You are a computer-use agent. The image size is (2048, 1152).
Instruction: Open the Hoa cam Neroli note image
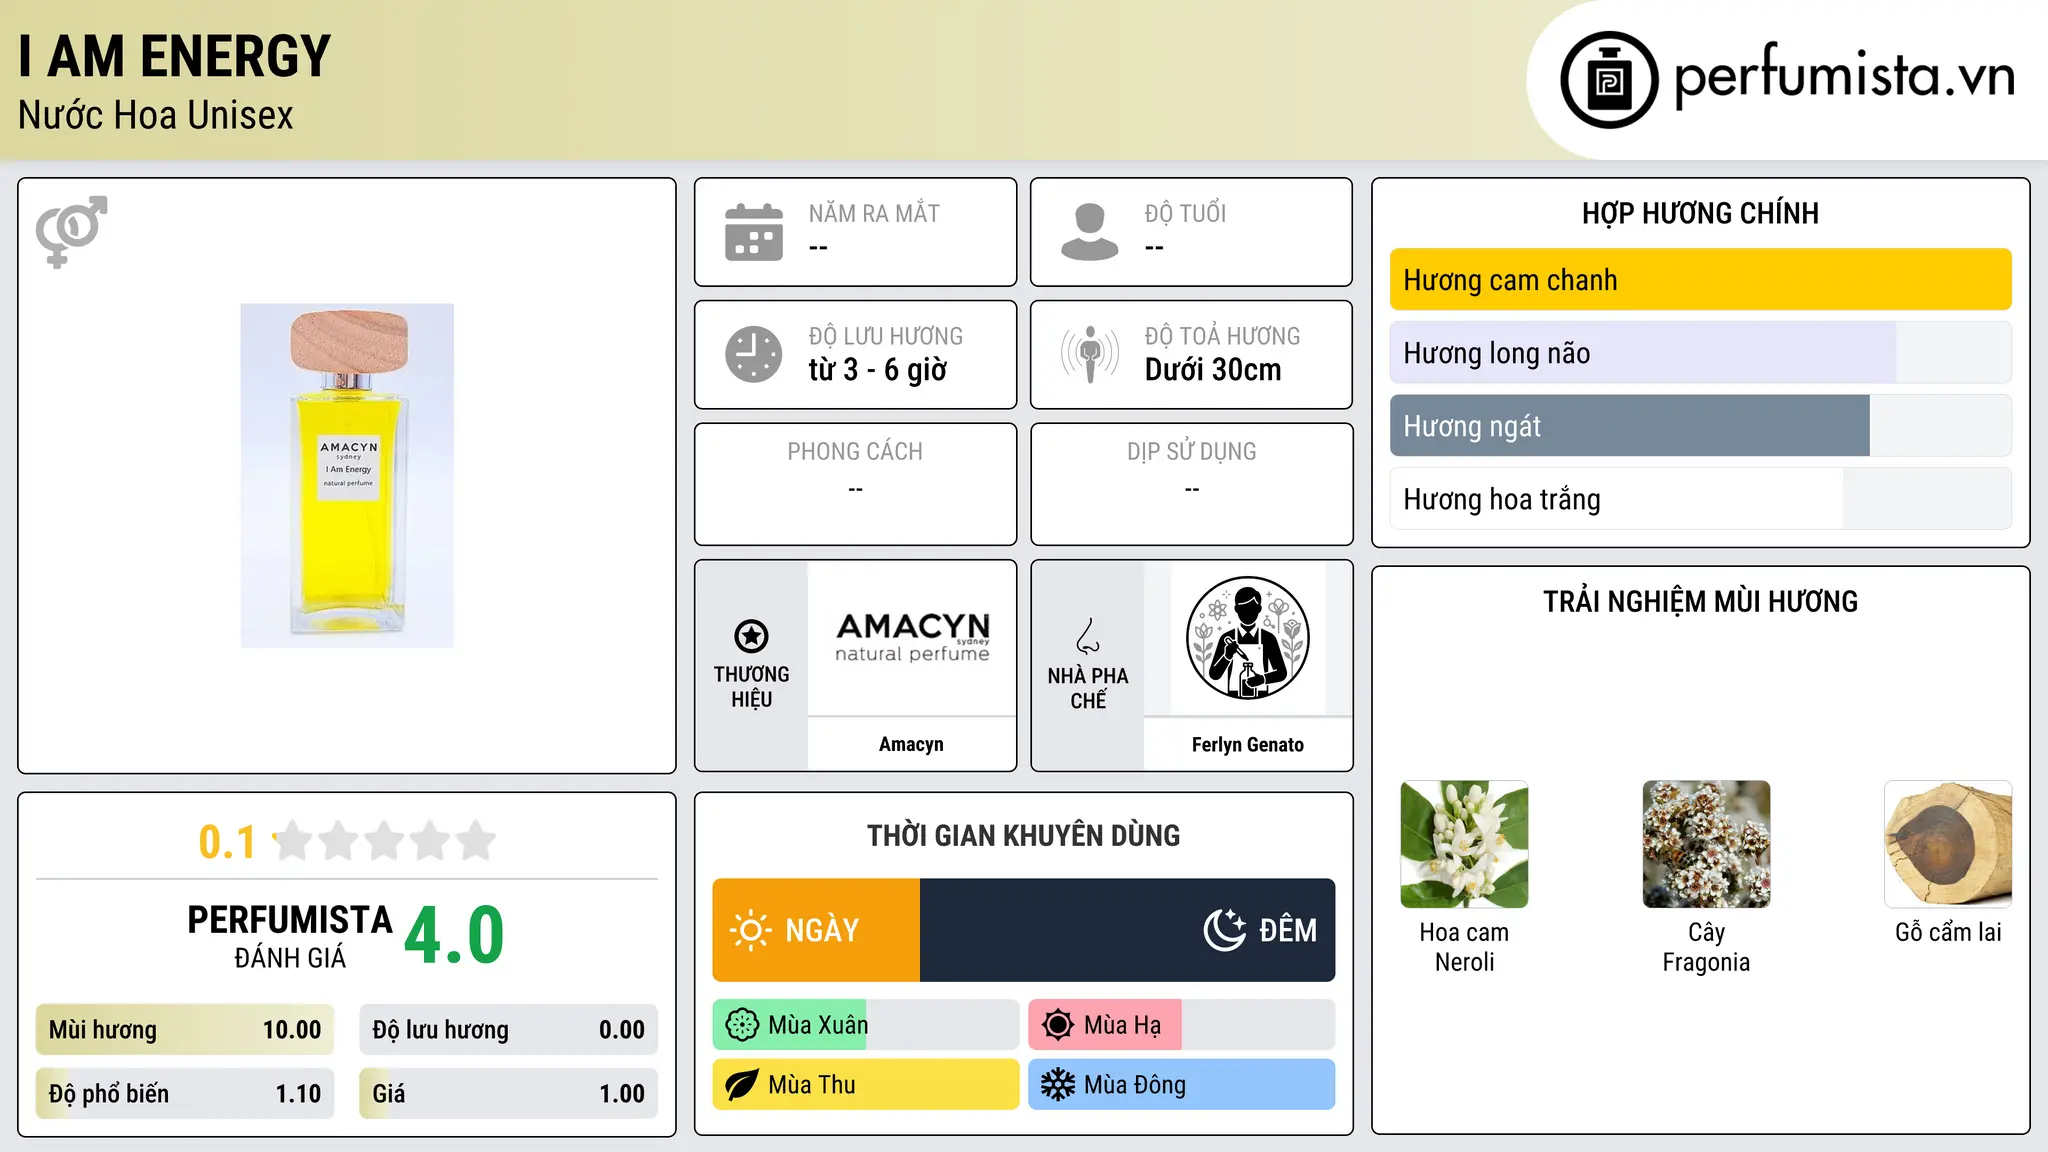tap(1464, 844)
